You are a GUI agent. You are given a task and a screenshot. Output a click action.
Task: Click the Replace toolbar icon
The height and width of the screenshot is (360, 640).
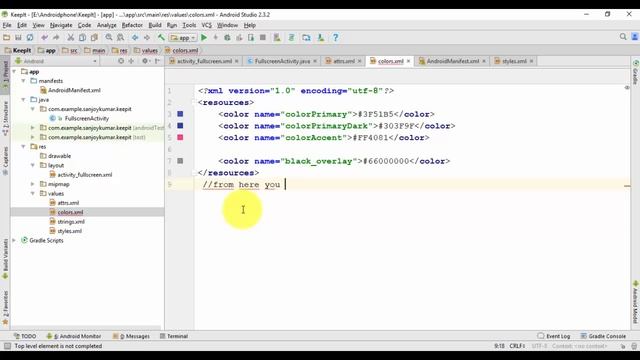pos(120,38)
